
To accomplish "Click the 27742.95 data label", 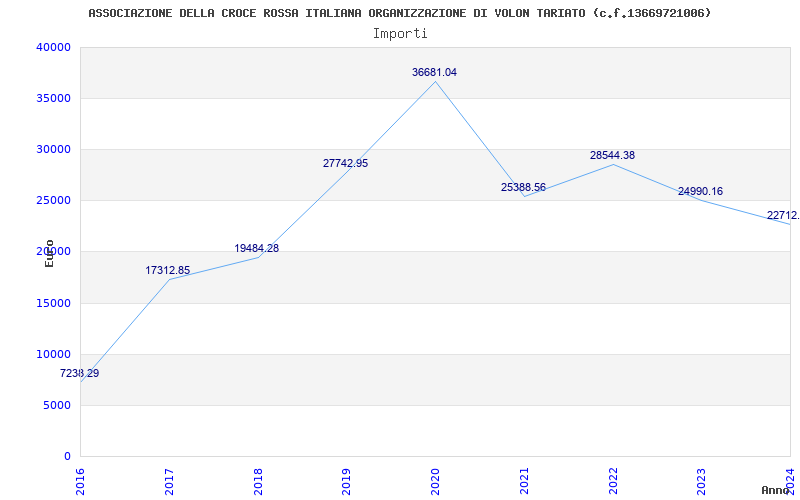I will click(x=345, y=163).
